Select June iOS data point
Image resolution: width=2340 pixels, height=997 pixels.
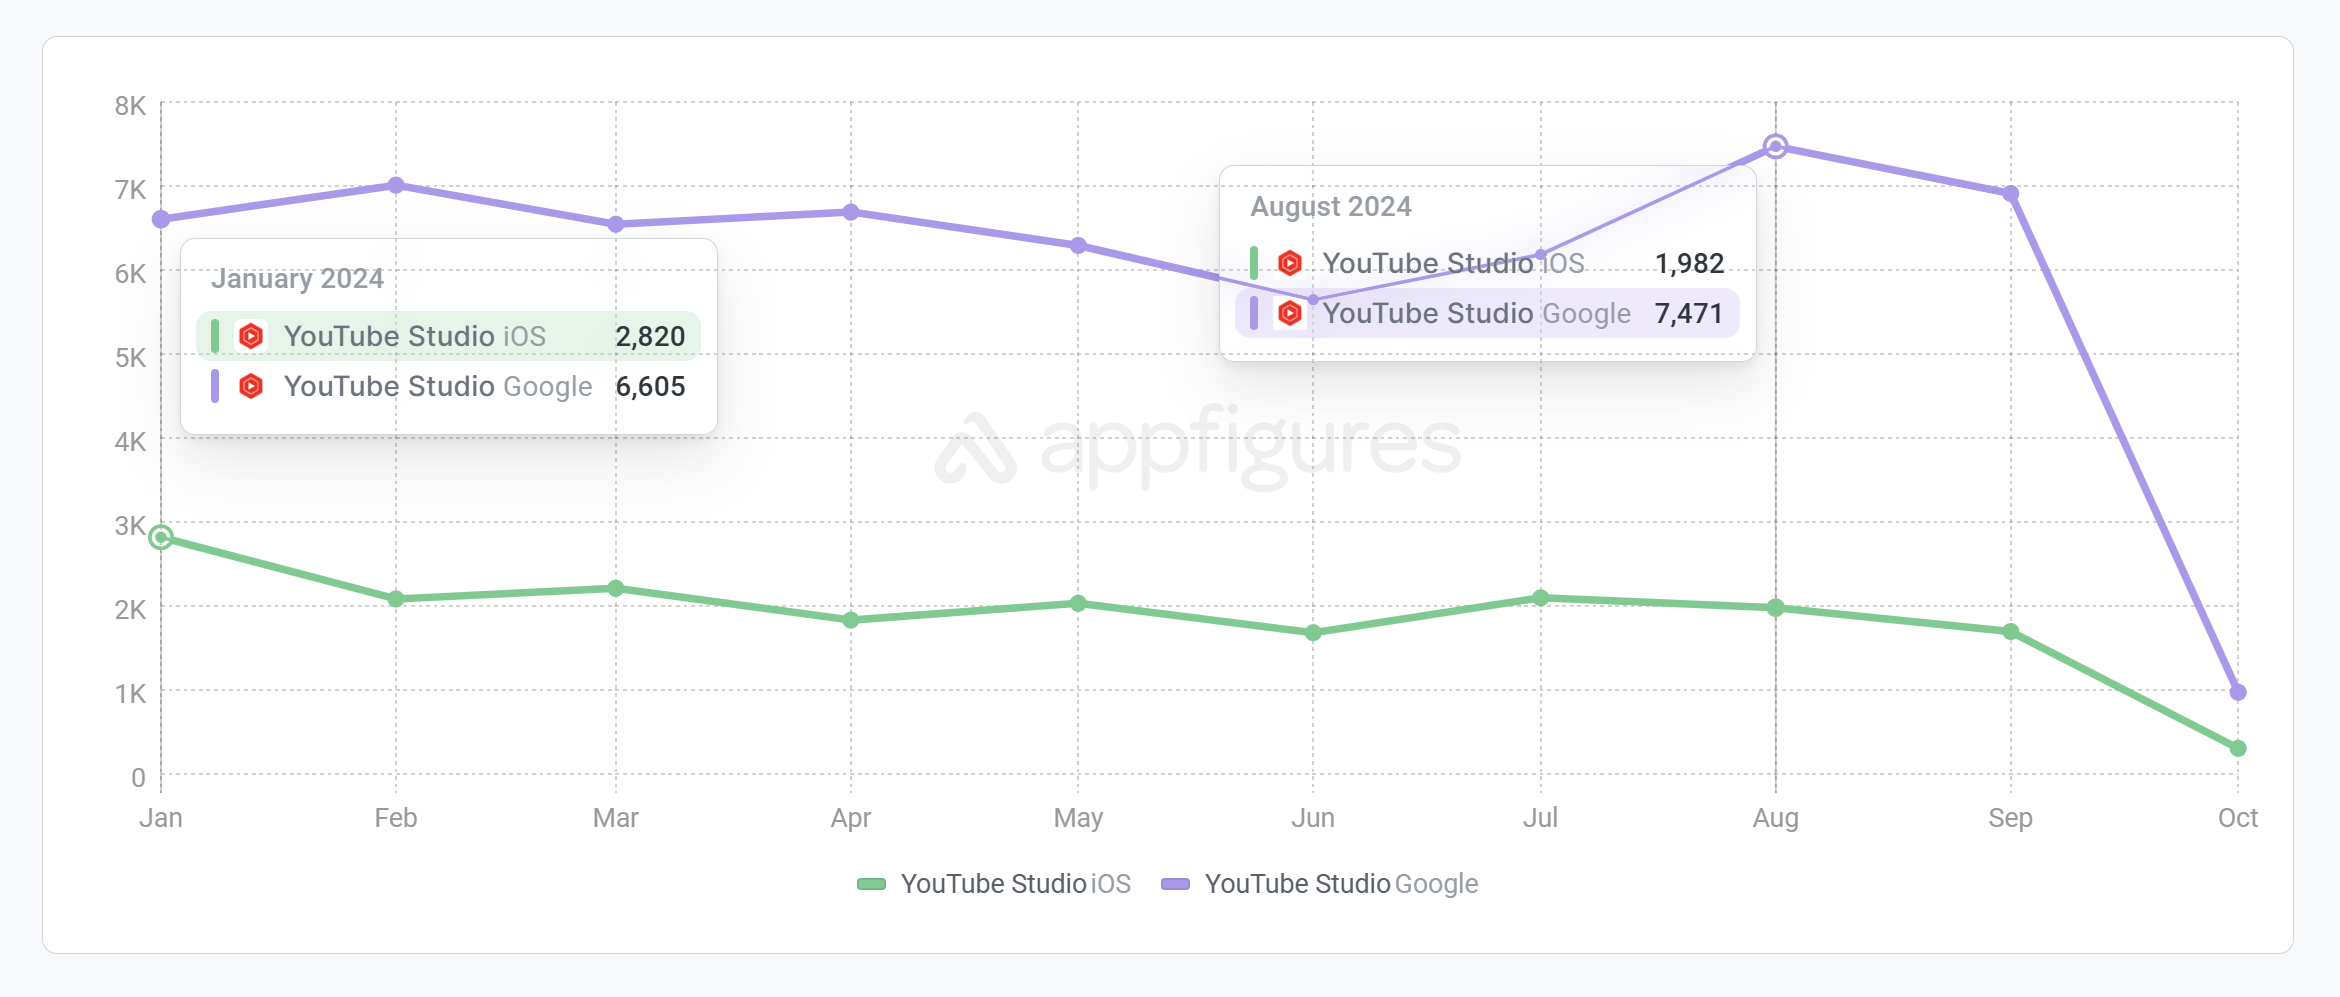[1313, 633]
